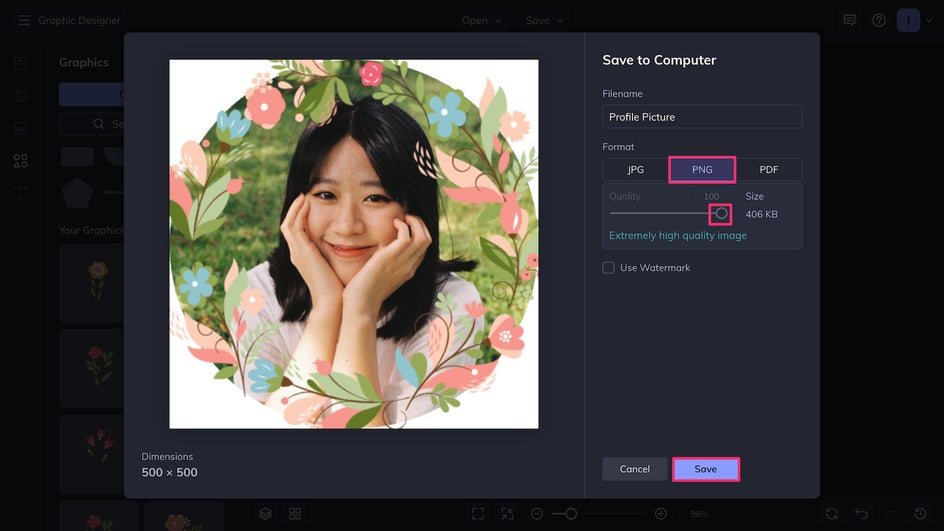The height and width of the screenshot is (531, 944).
Task: Open the Save dropdown in top bar
Action: click(x=544, y=20)
